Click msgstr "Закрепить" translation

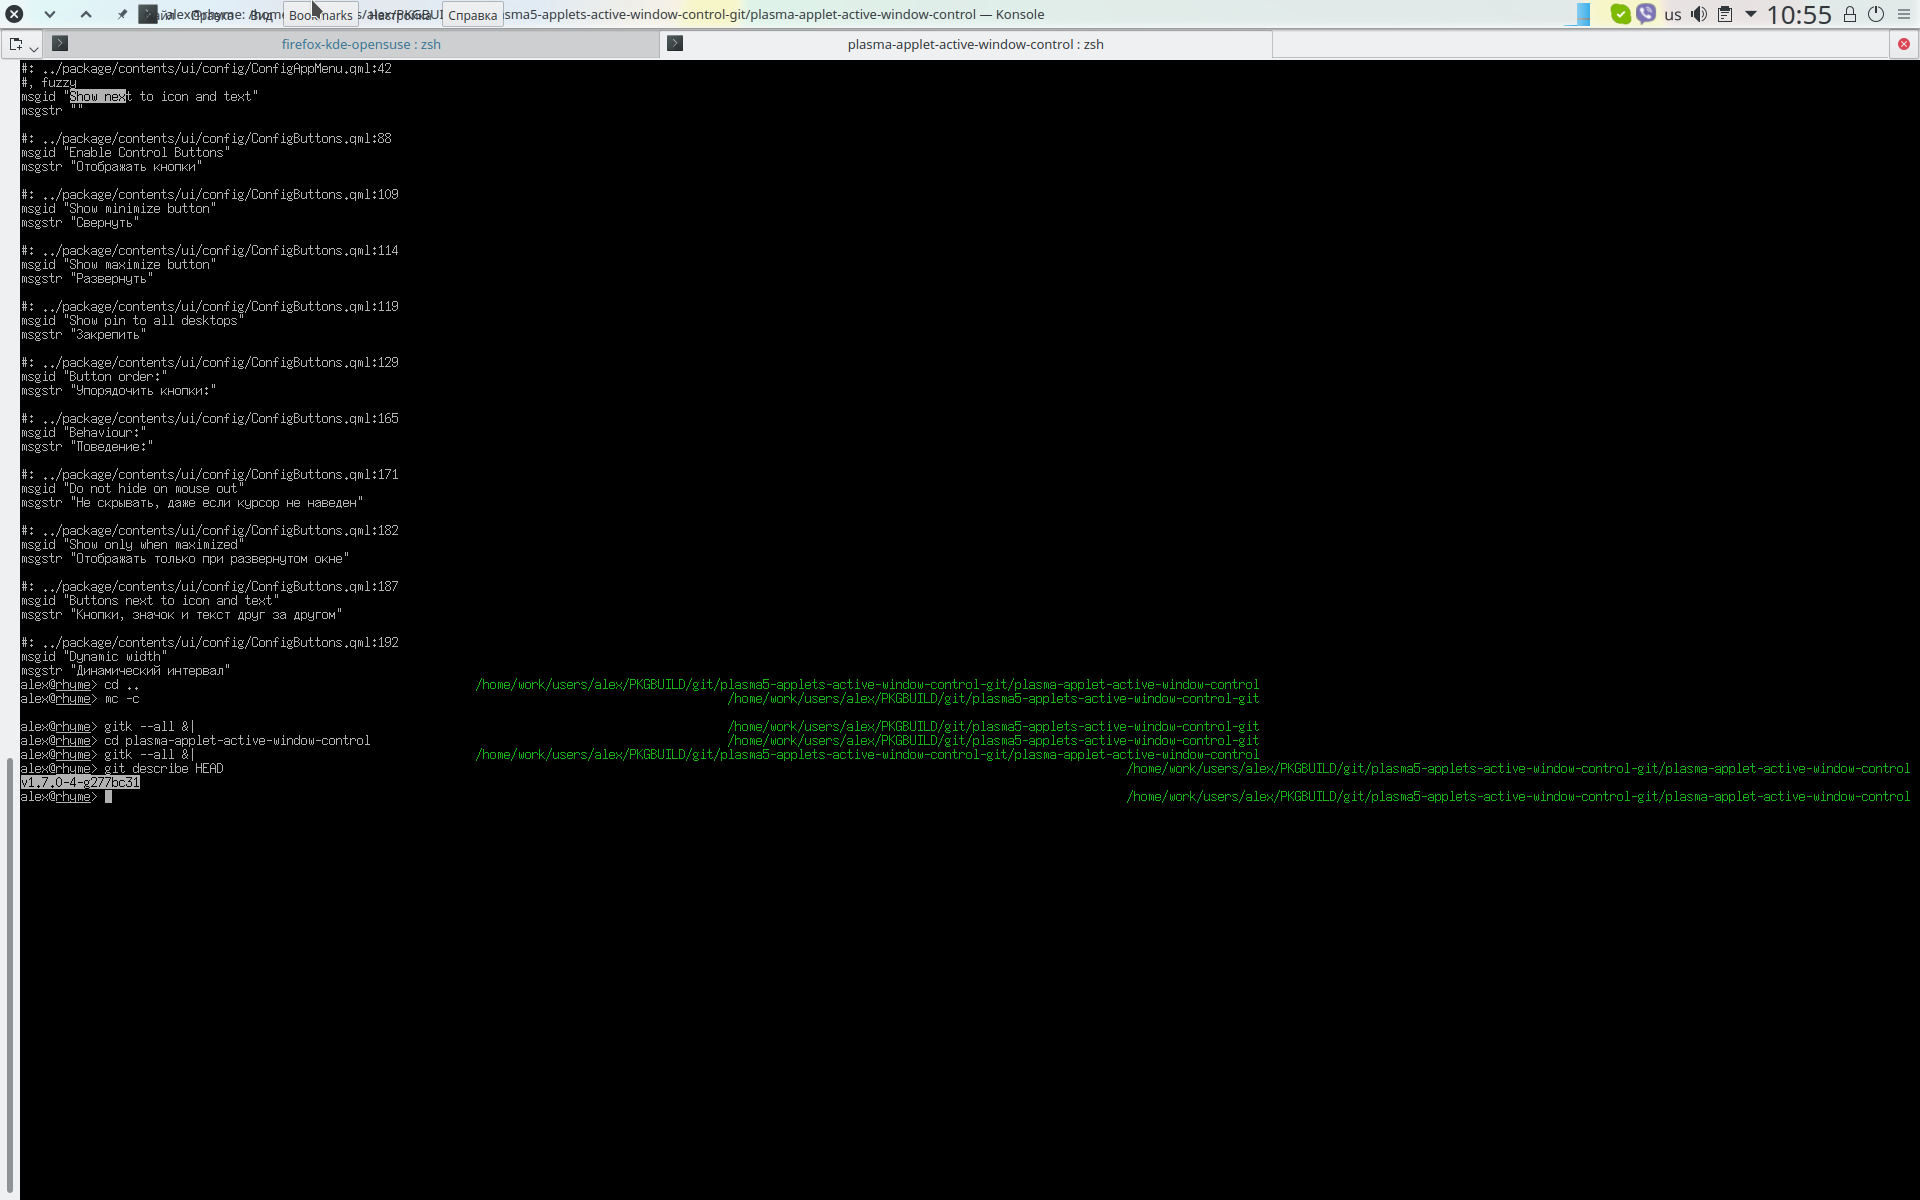click(83, 335)
